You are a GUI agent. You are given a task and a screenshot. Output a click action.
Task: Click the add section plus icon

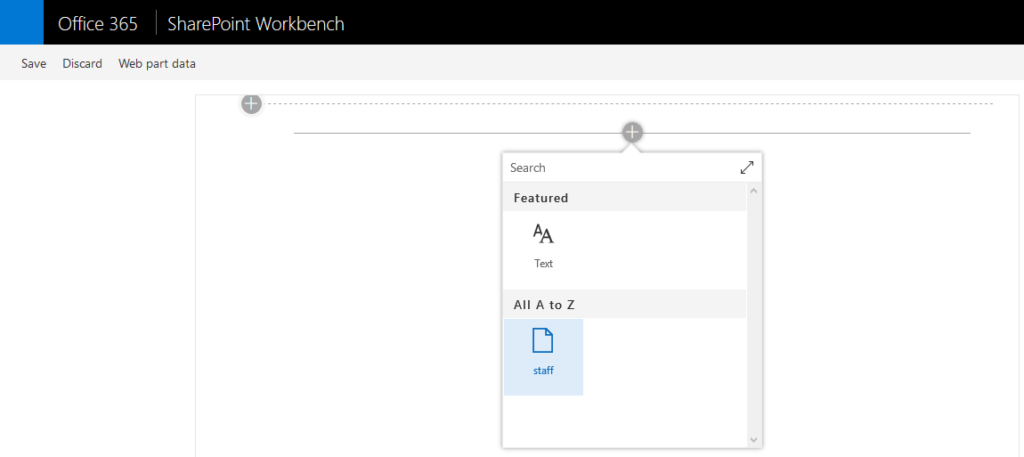pyautogui.click(x=251, y=103)
